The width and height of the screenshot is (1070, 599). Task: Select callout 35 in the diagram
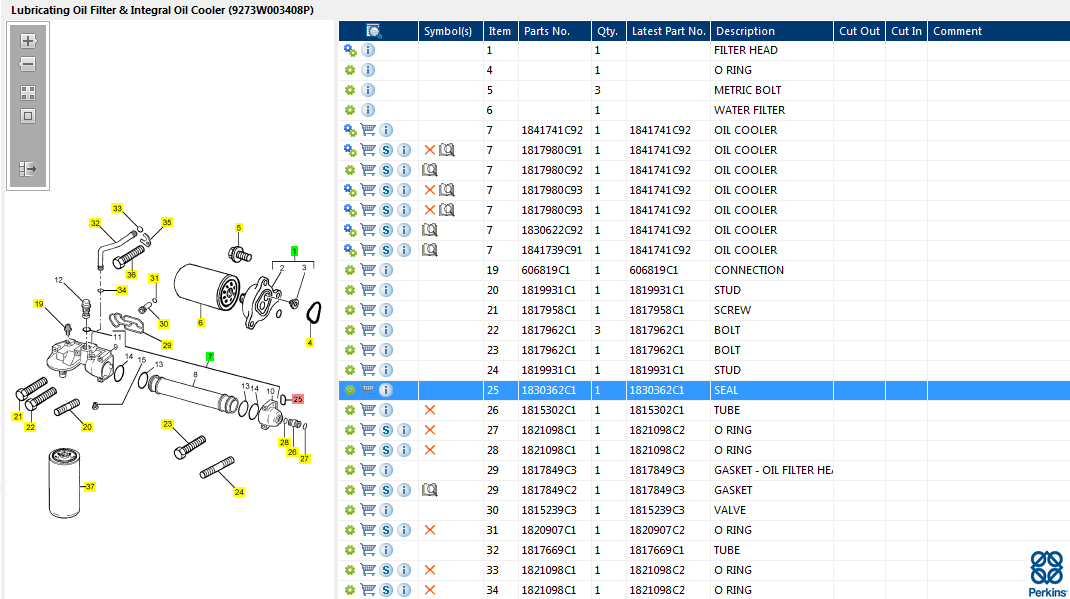click(x=167, y=222)
